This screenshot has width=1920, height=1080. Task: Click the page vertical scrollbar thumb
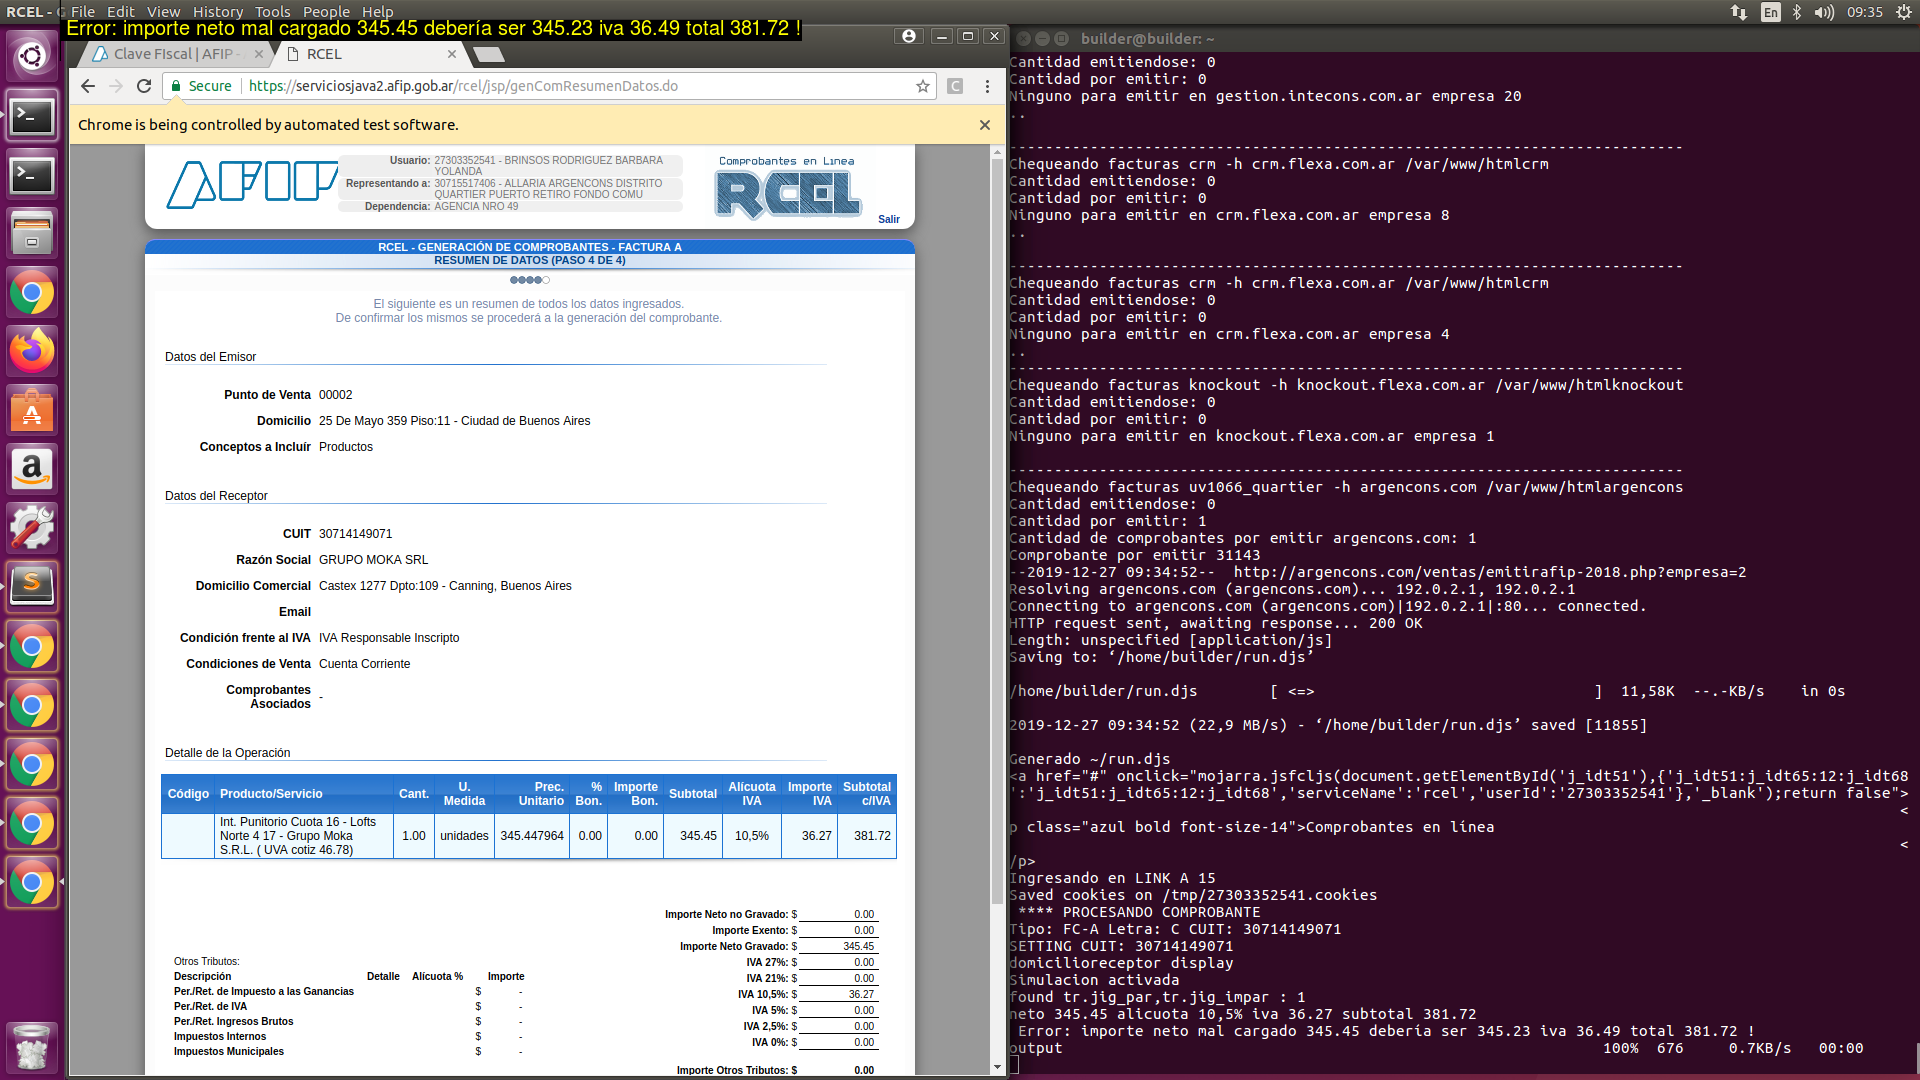(997, 532)
